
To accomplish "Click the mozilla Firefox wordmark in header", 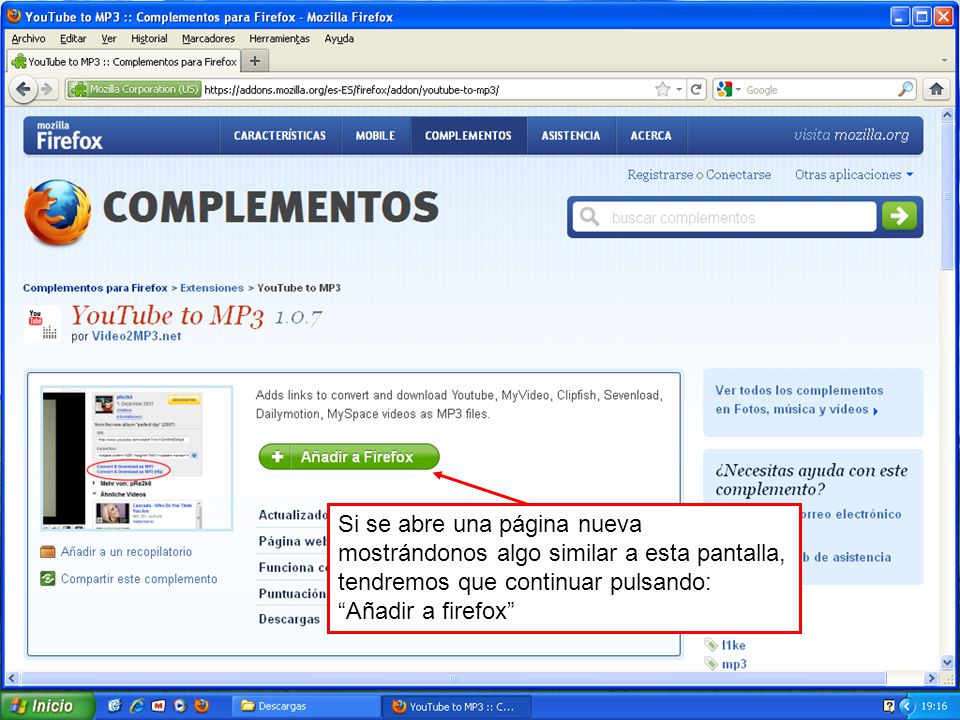I will point(69,135).
